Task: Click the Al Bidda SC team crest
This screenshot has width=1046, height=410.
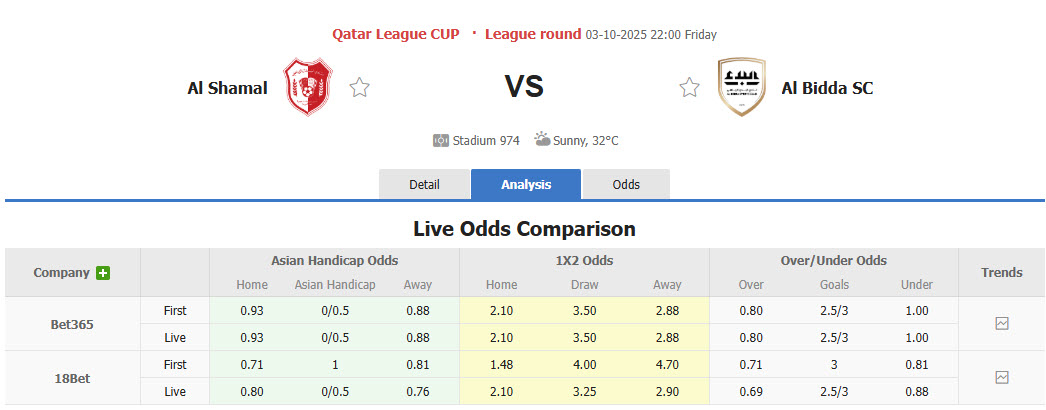Action: [741, 87]
